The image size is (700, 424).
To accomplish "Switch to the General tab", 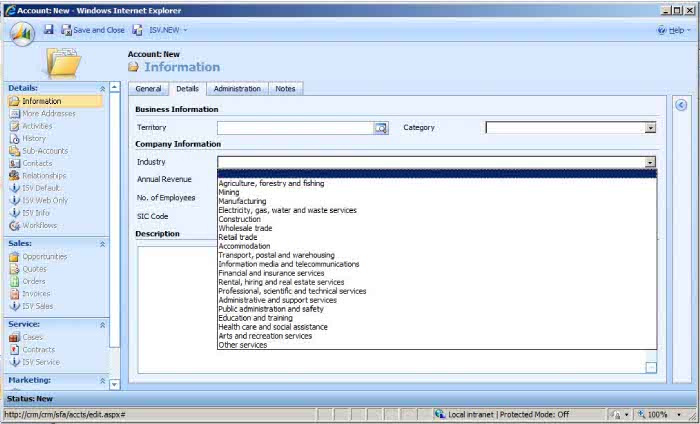I will coord(148,89).
